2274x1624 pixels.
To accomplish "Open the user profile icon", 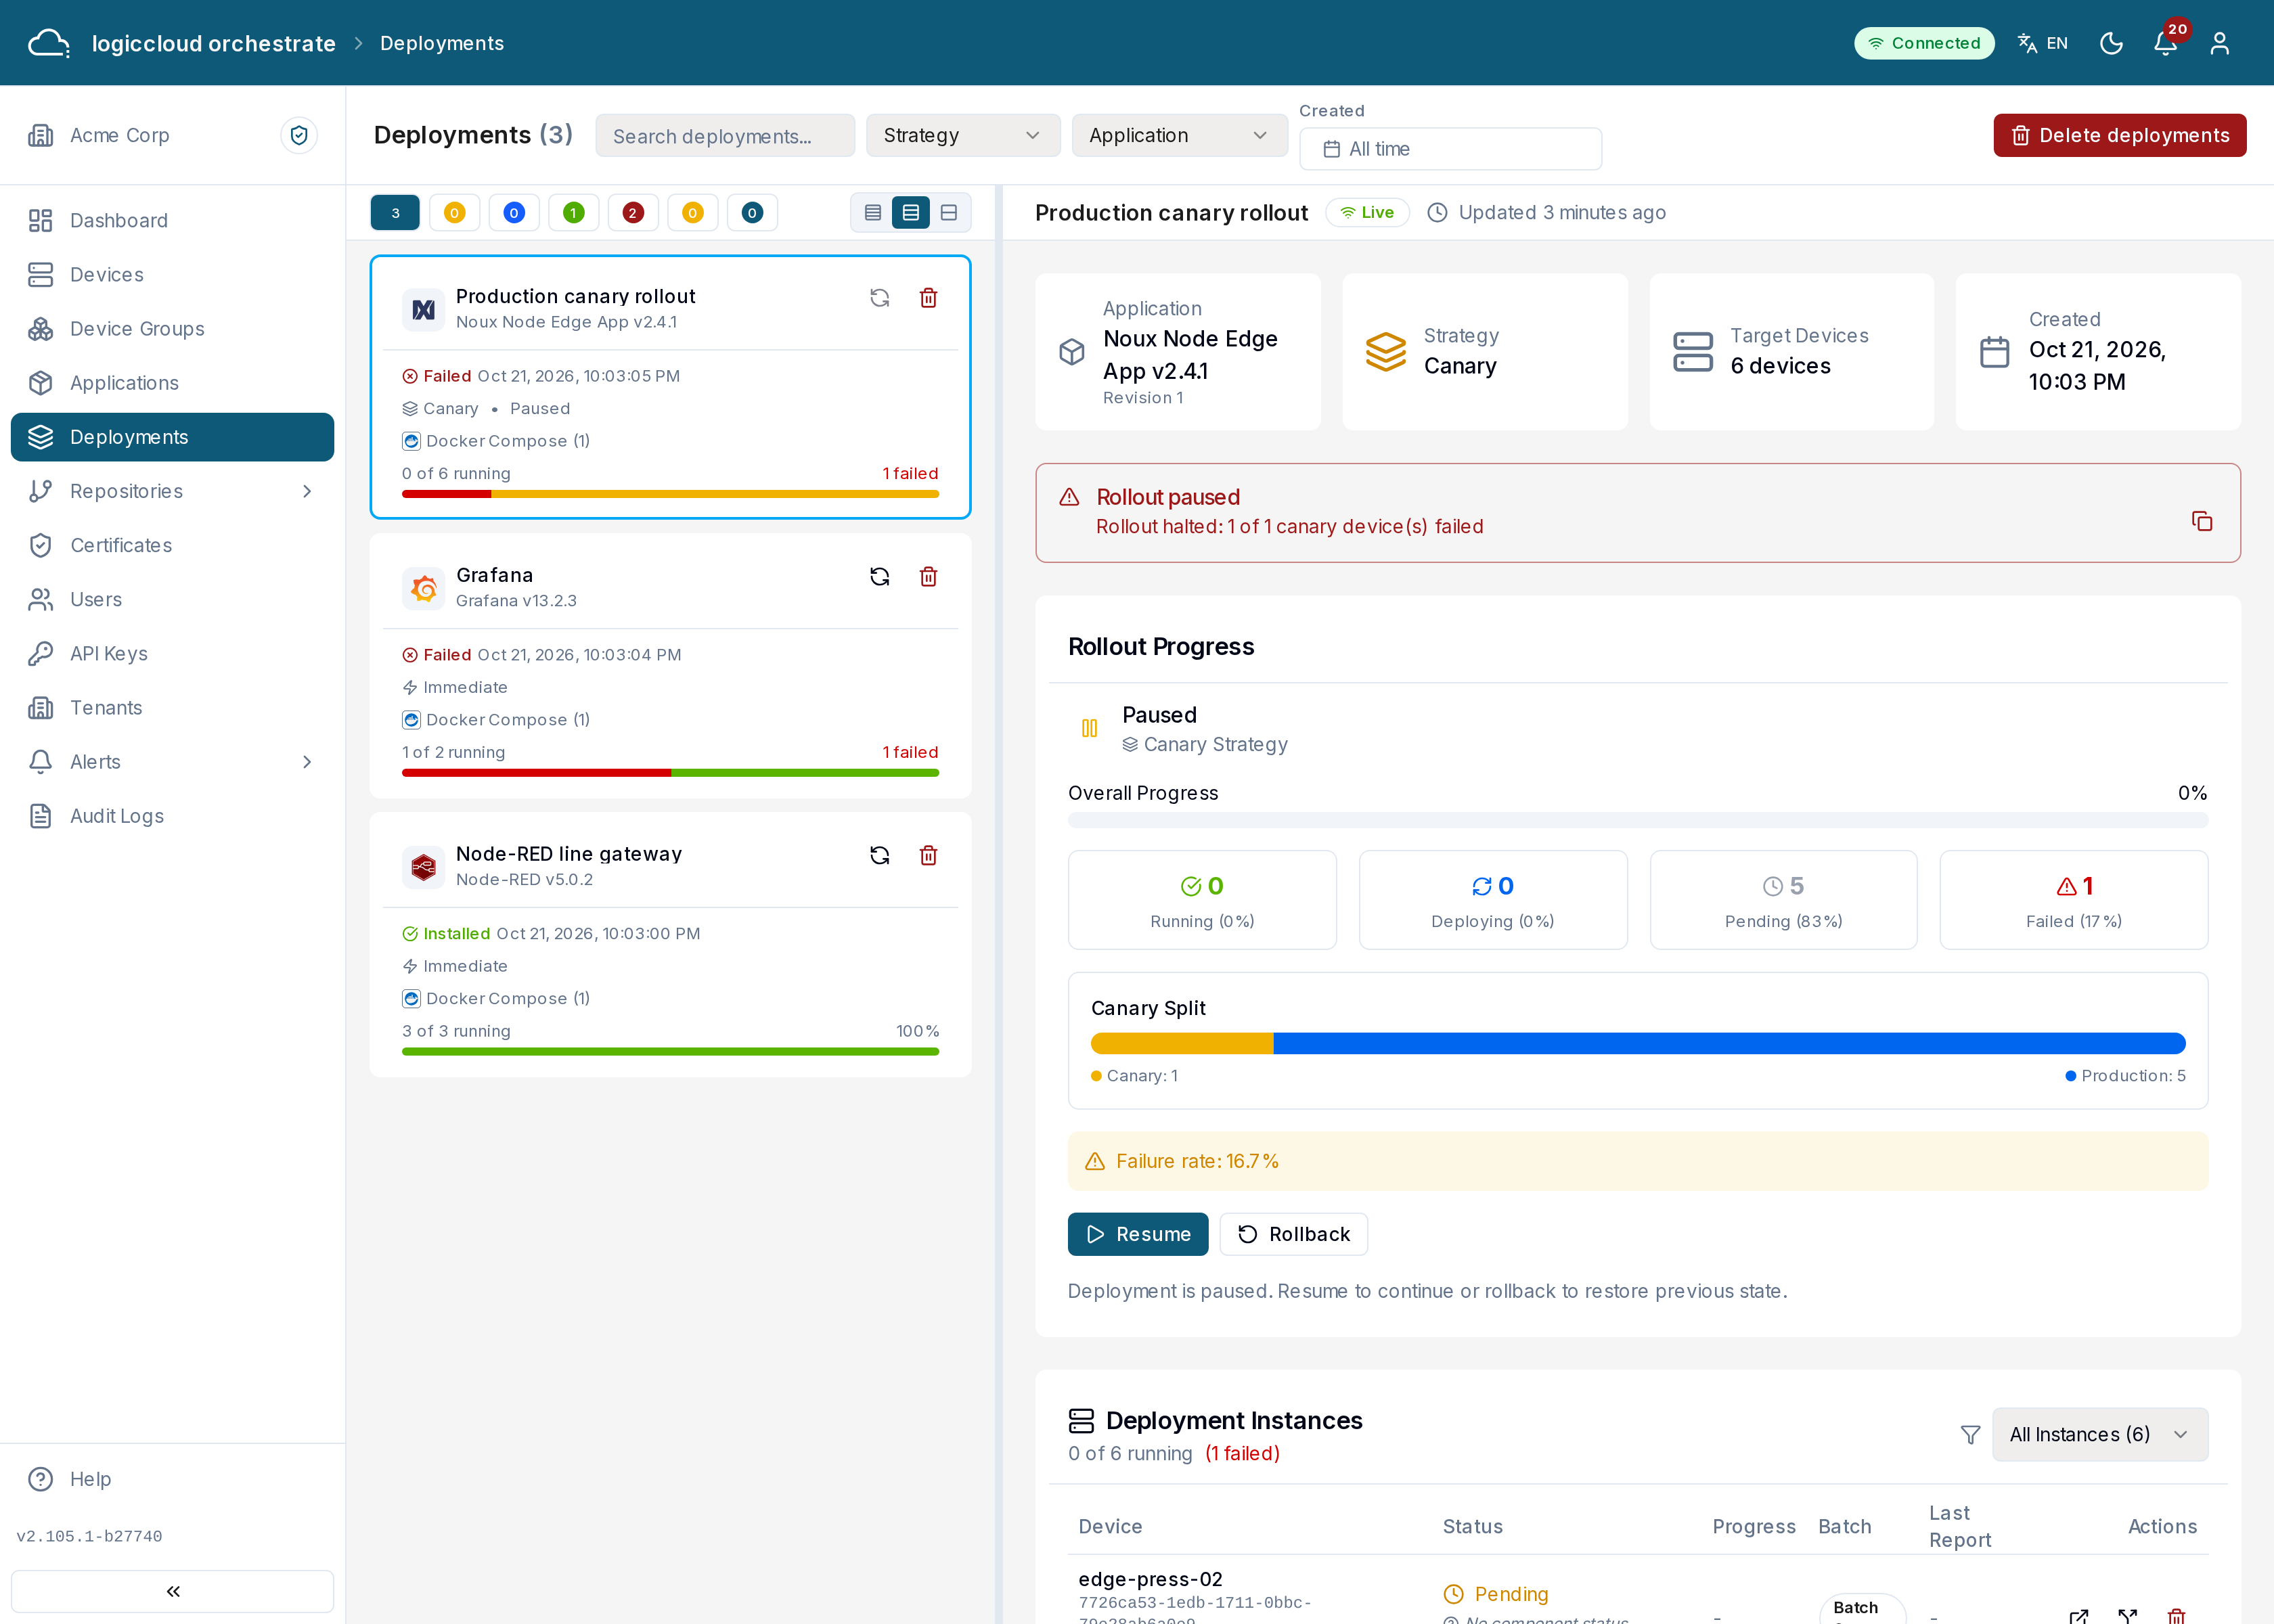I will 2220,43.
